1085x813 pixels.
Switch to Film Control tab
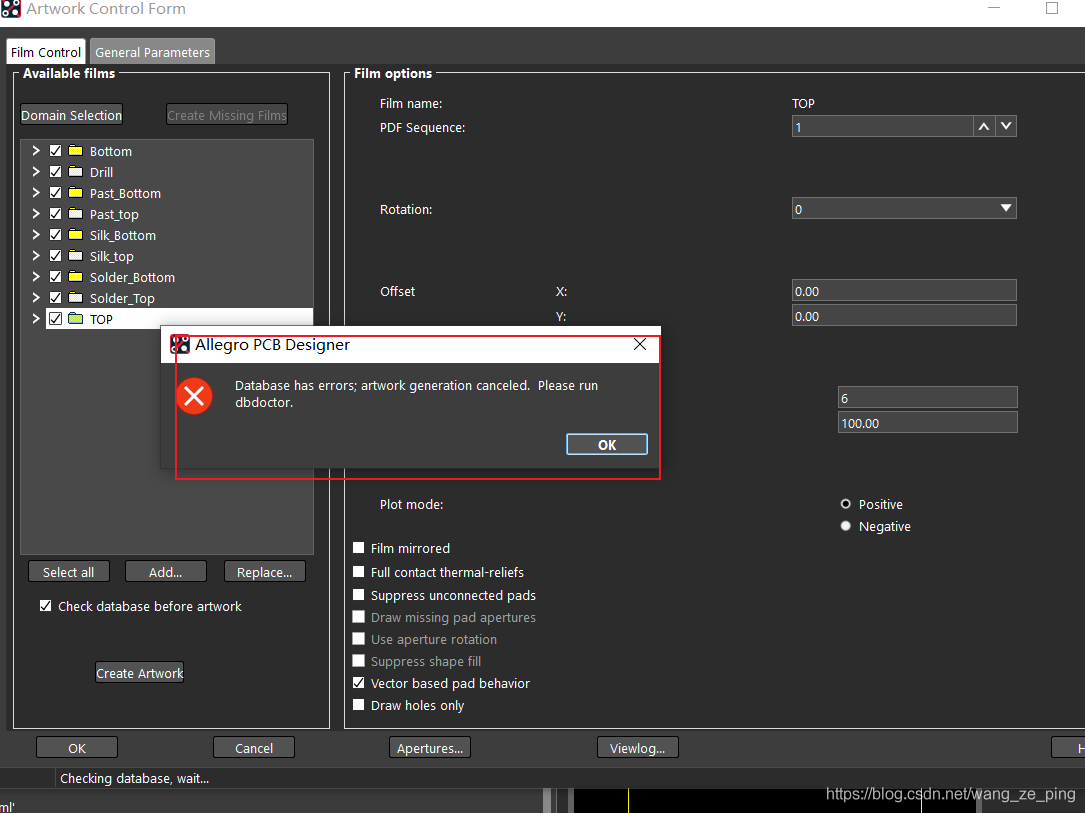coord(46,52)
